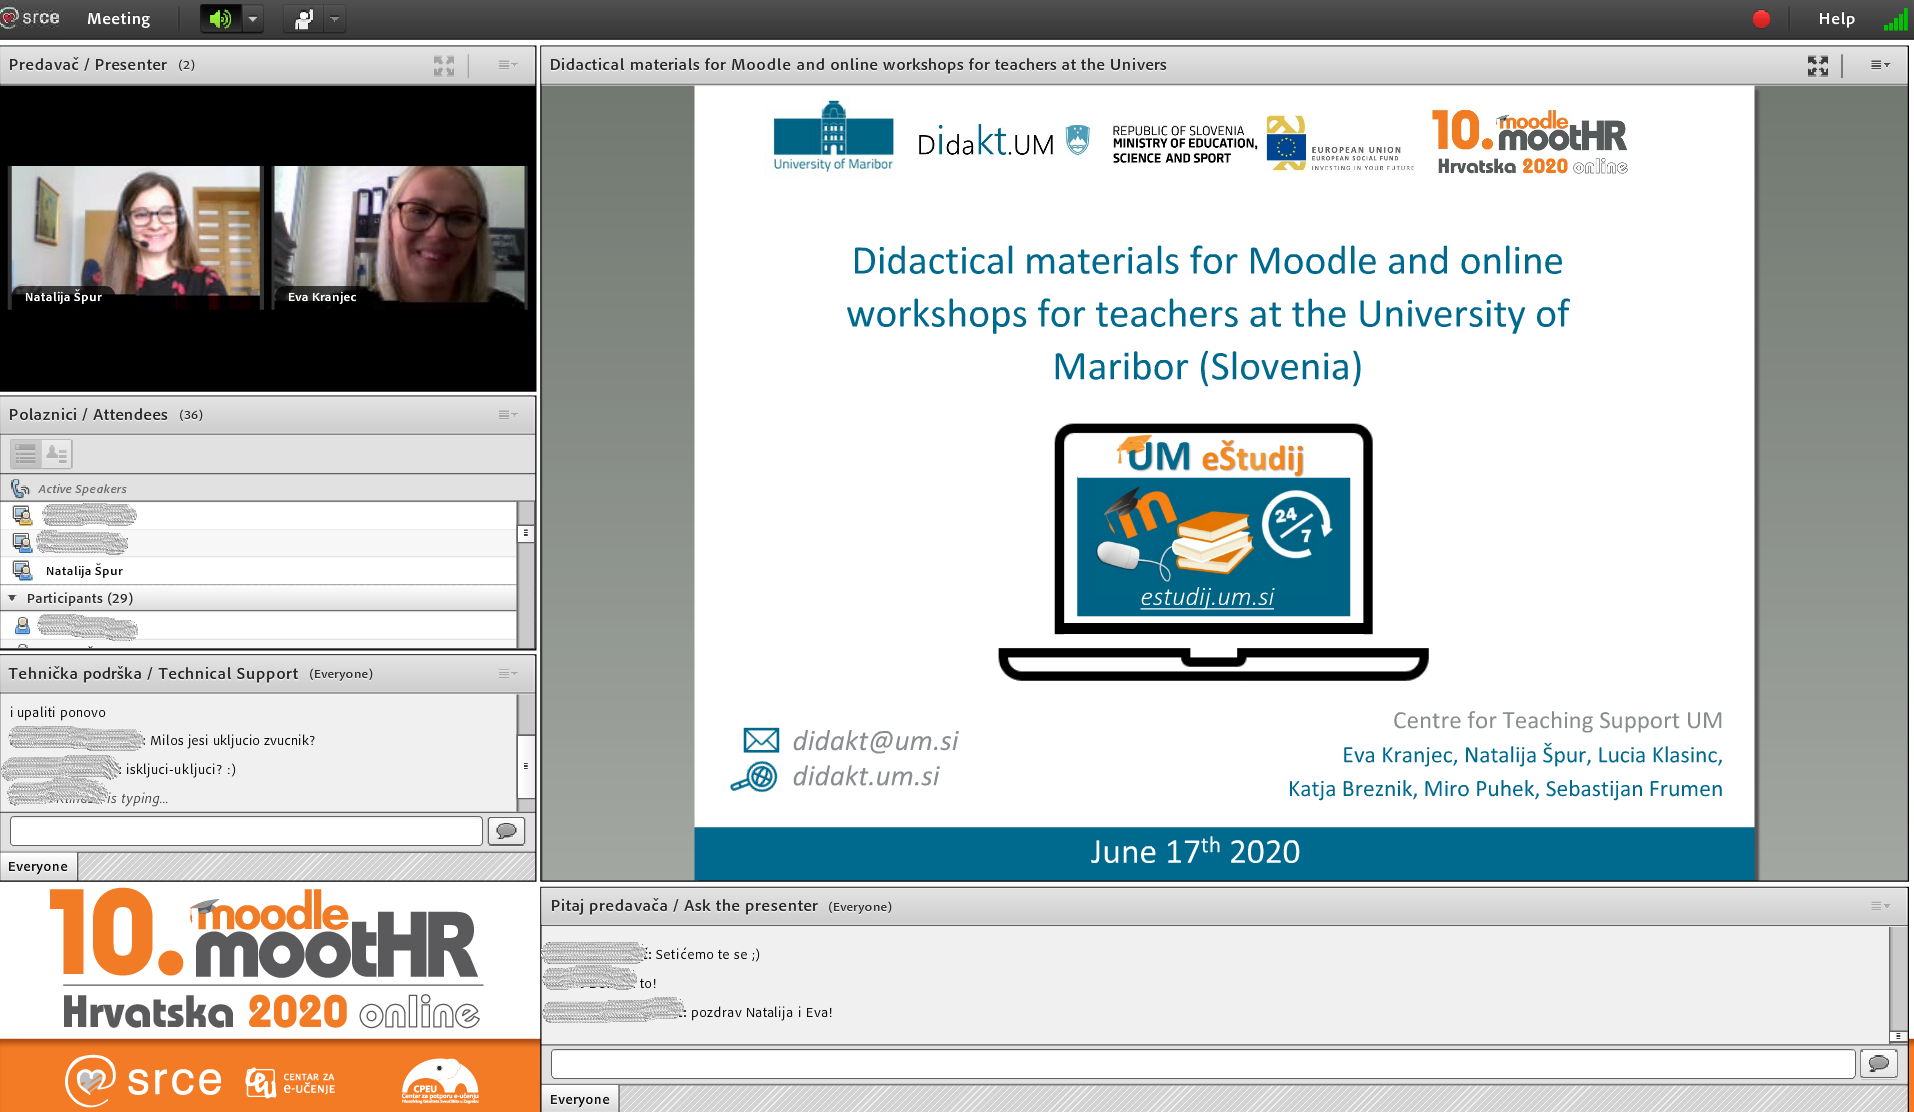
Task: Click the 'June 17th 2020' slide footer
Action: point(1195,851)
